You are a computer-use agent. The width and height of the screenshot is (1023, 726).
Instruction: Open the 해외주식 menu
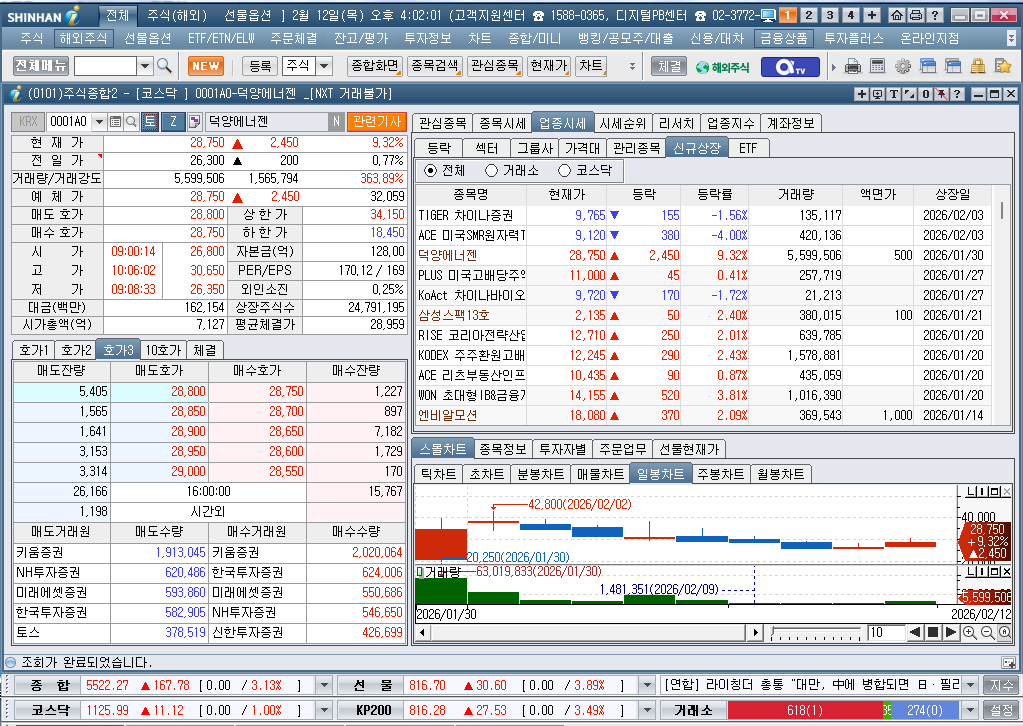[83, 38]
